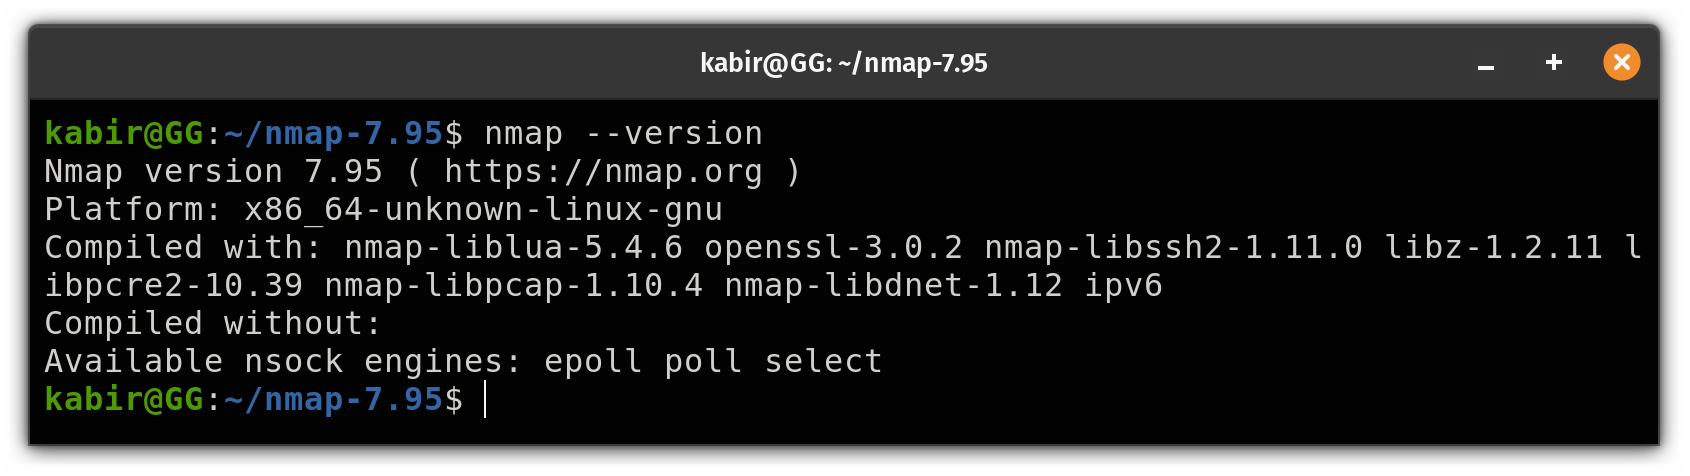Click the Compiled without: line
Screen dimensions: 1690x476
[213, 324]
